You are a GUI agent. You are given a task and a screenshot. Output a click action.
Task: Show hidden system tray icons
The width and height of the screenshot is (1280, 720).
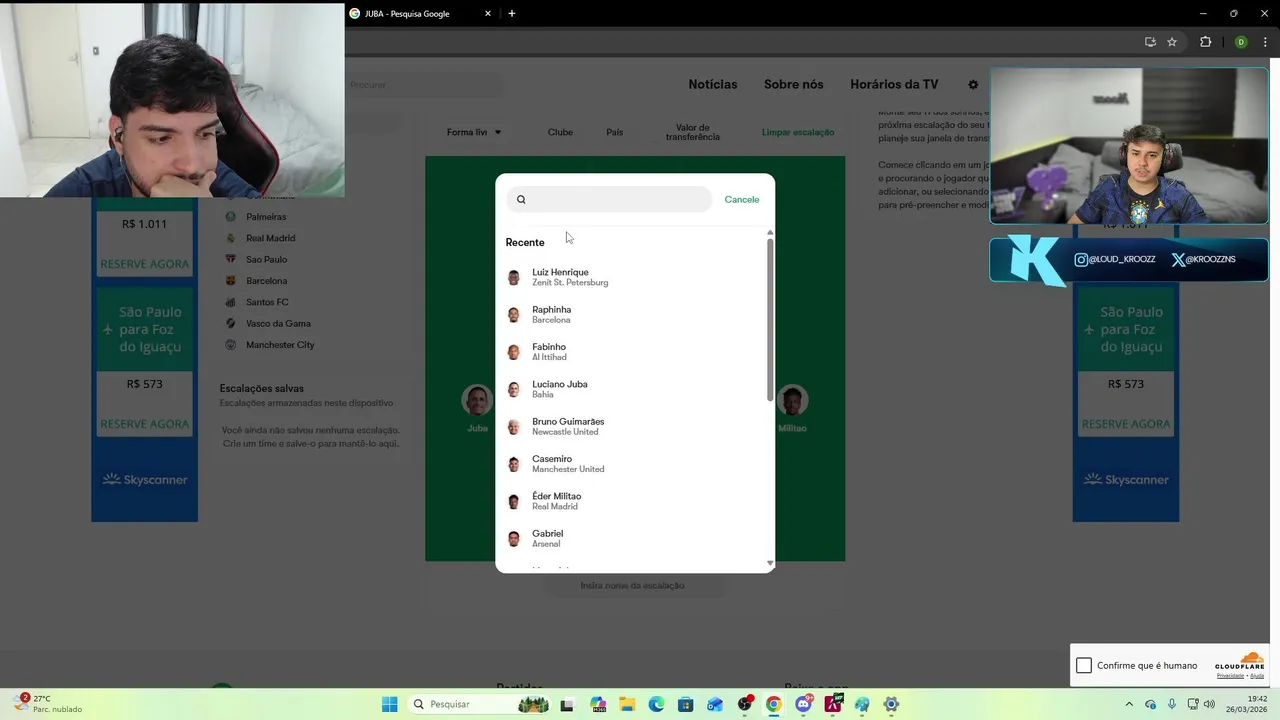tap(1129, 704)
